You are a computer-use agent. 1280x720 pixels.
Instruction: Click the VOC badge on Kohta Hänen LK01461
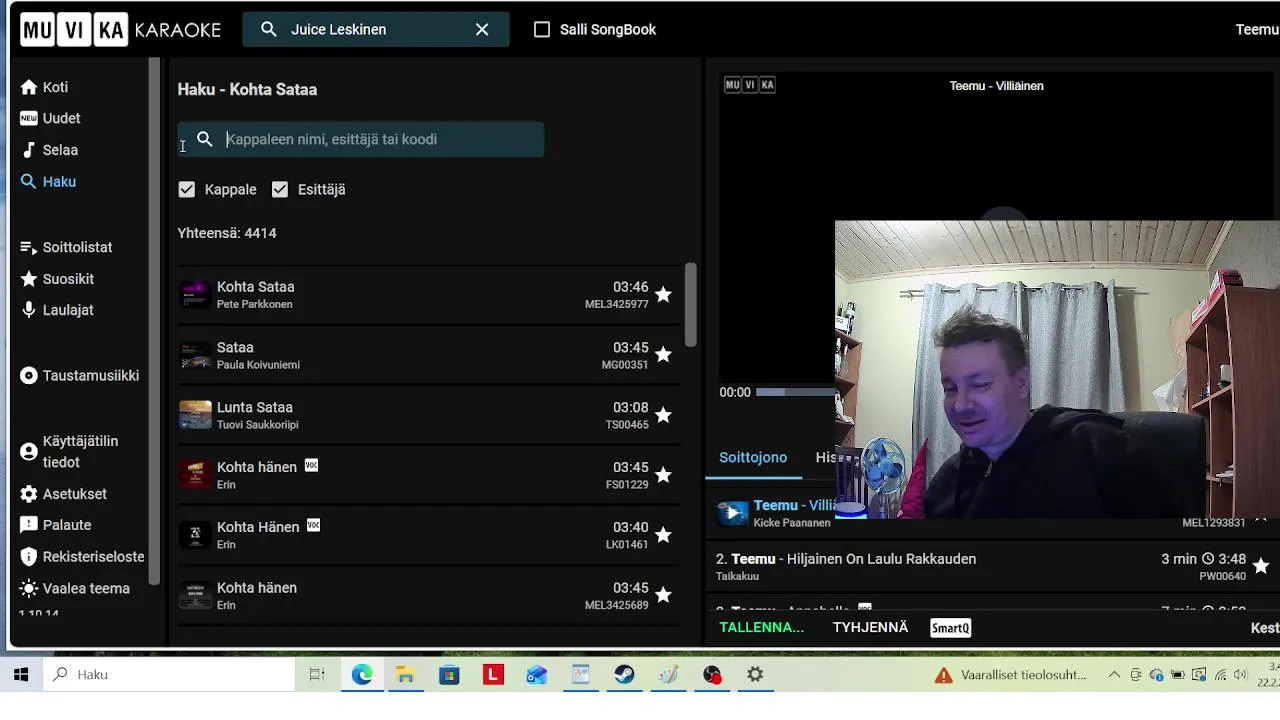(313, 525)
